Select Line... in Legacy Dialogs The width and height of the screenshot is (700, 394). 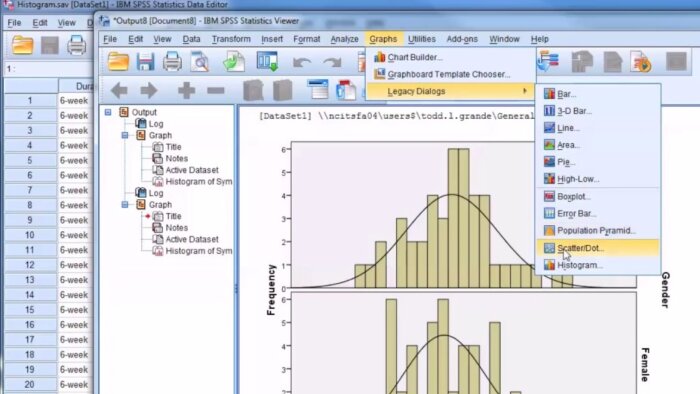click(598, 128)
